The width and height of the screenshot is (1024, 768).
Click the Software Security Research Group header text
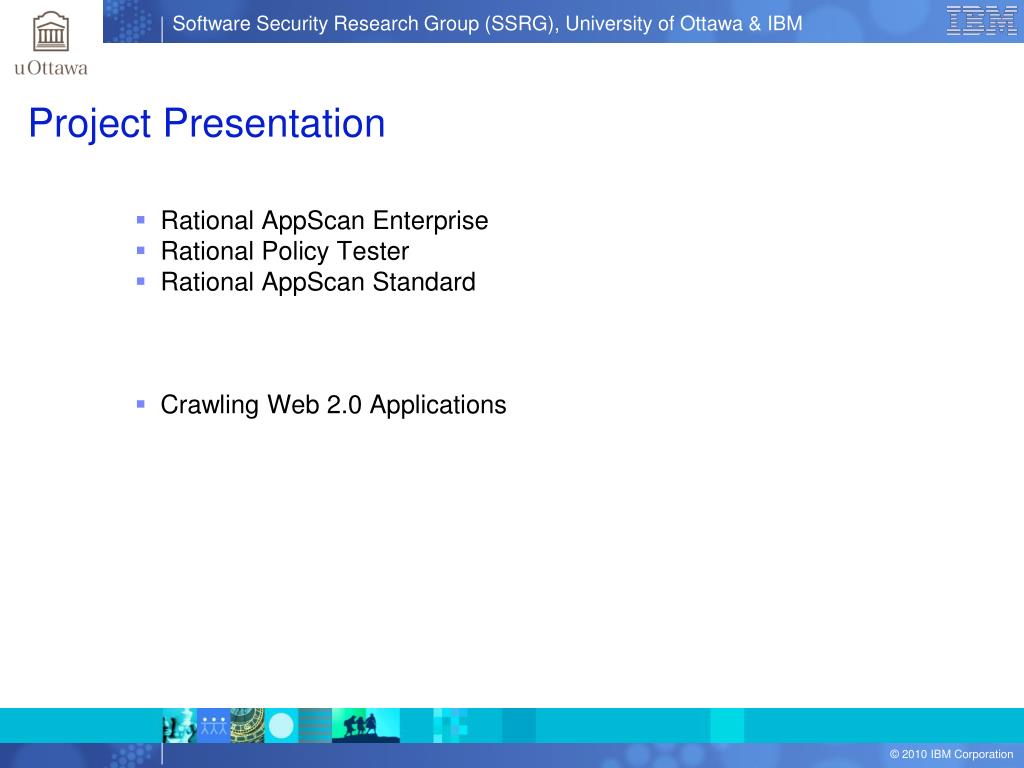click(487, 24)
